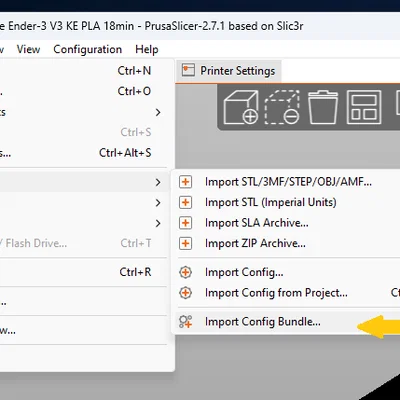
Task: Open the Configuration menu
Action: click(x=87, y=49)
